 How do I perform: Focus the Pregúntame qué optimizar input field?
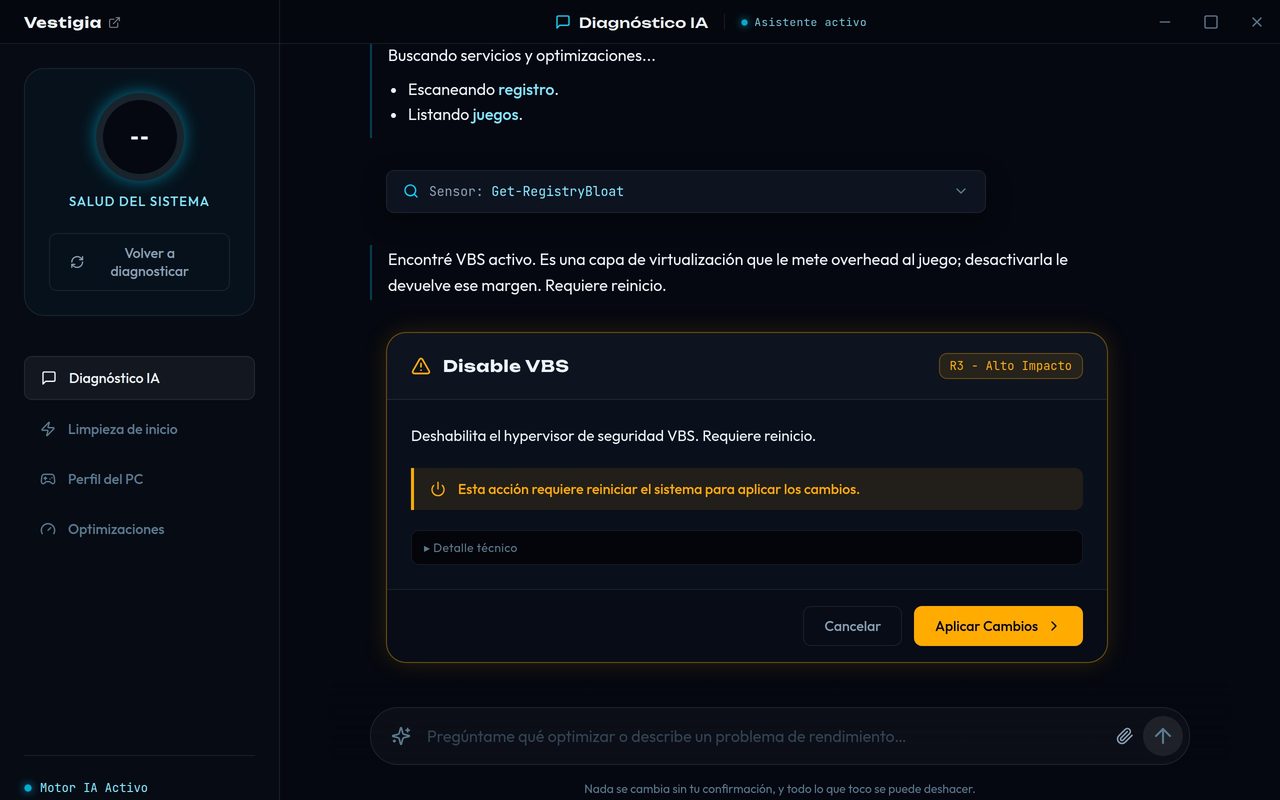point(760,736)
